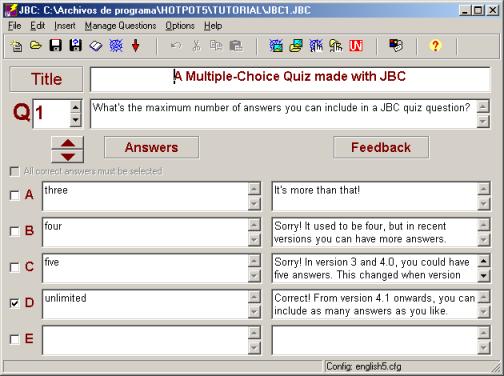This screenshot has height=376, width=504.
Task: Click the Undo toolbar icon
Action: click(x=176, y=45)
